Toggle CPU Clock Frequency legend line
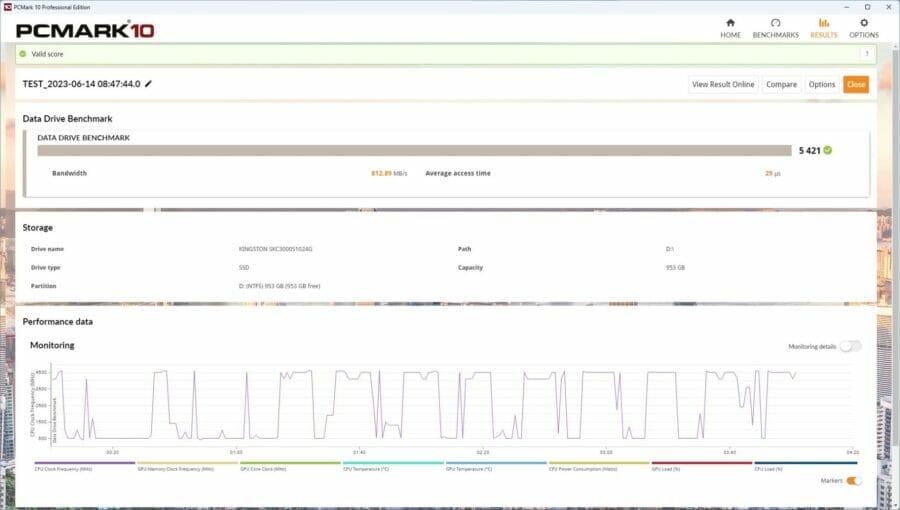This screenshot has width=900, height=510. [84, 465]
